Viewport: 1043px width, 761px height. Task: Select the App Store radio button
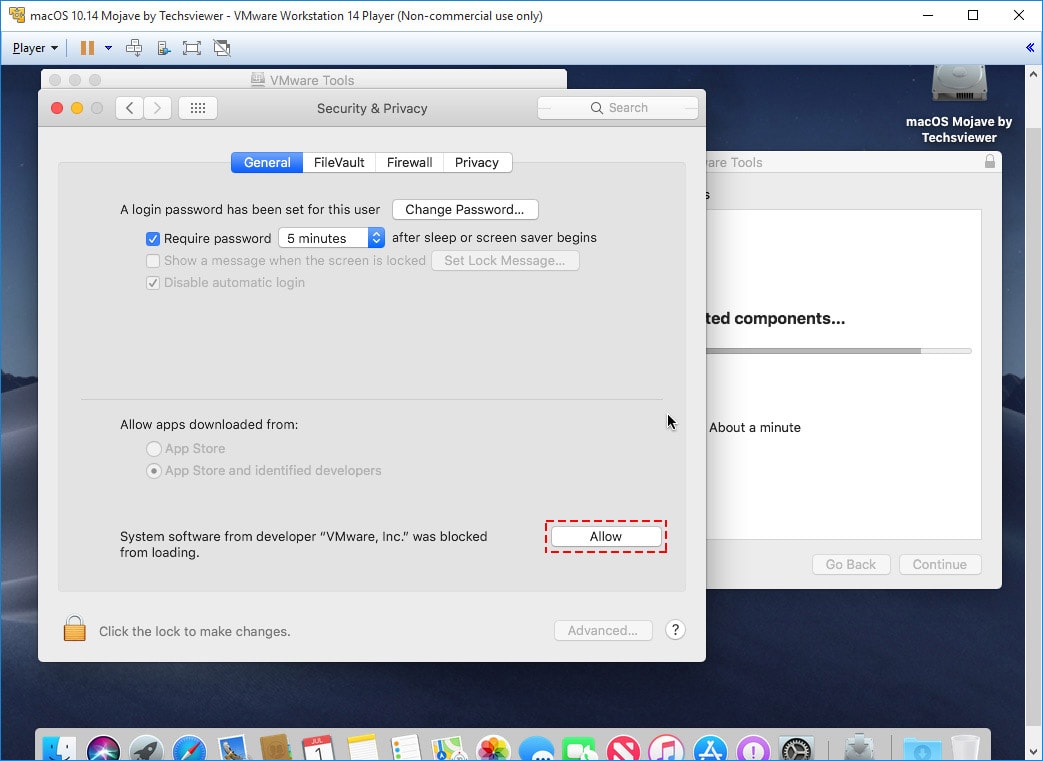pyautogui.click(x=154, y=449)
